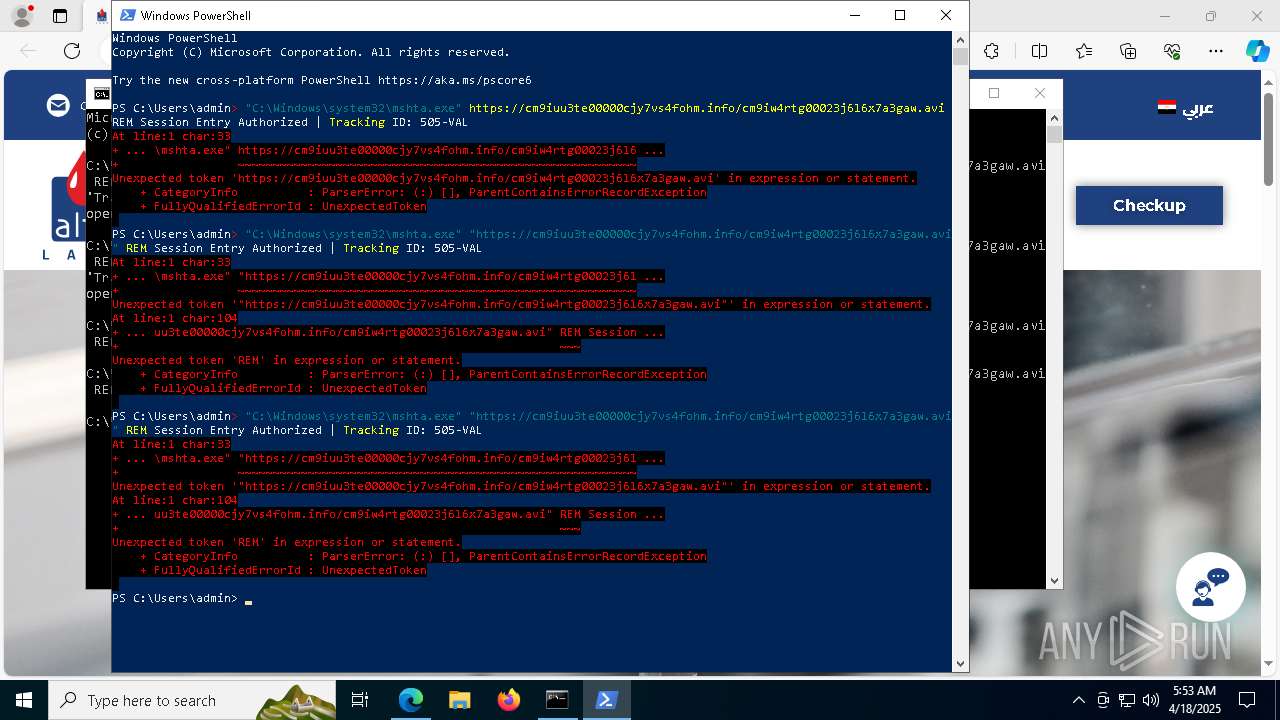Switch to Command Prompt on taskbar
Screen dimensions: 1280x720
pyautogui.click(x=557, y=700)
